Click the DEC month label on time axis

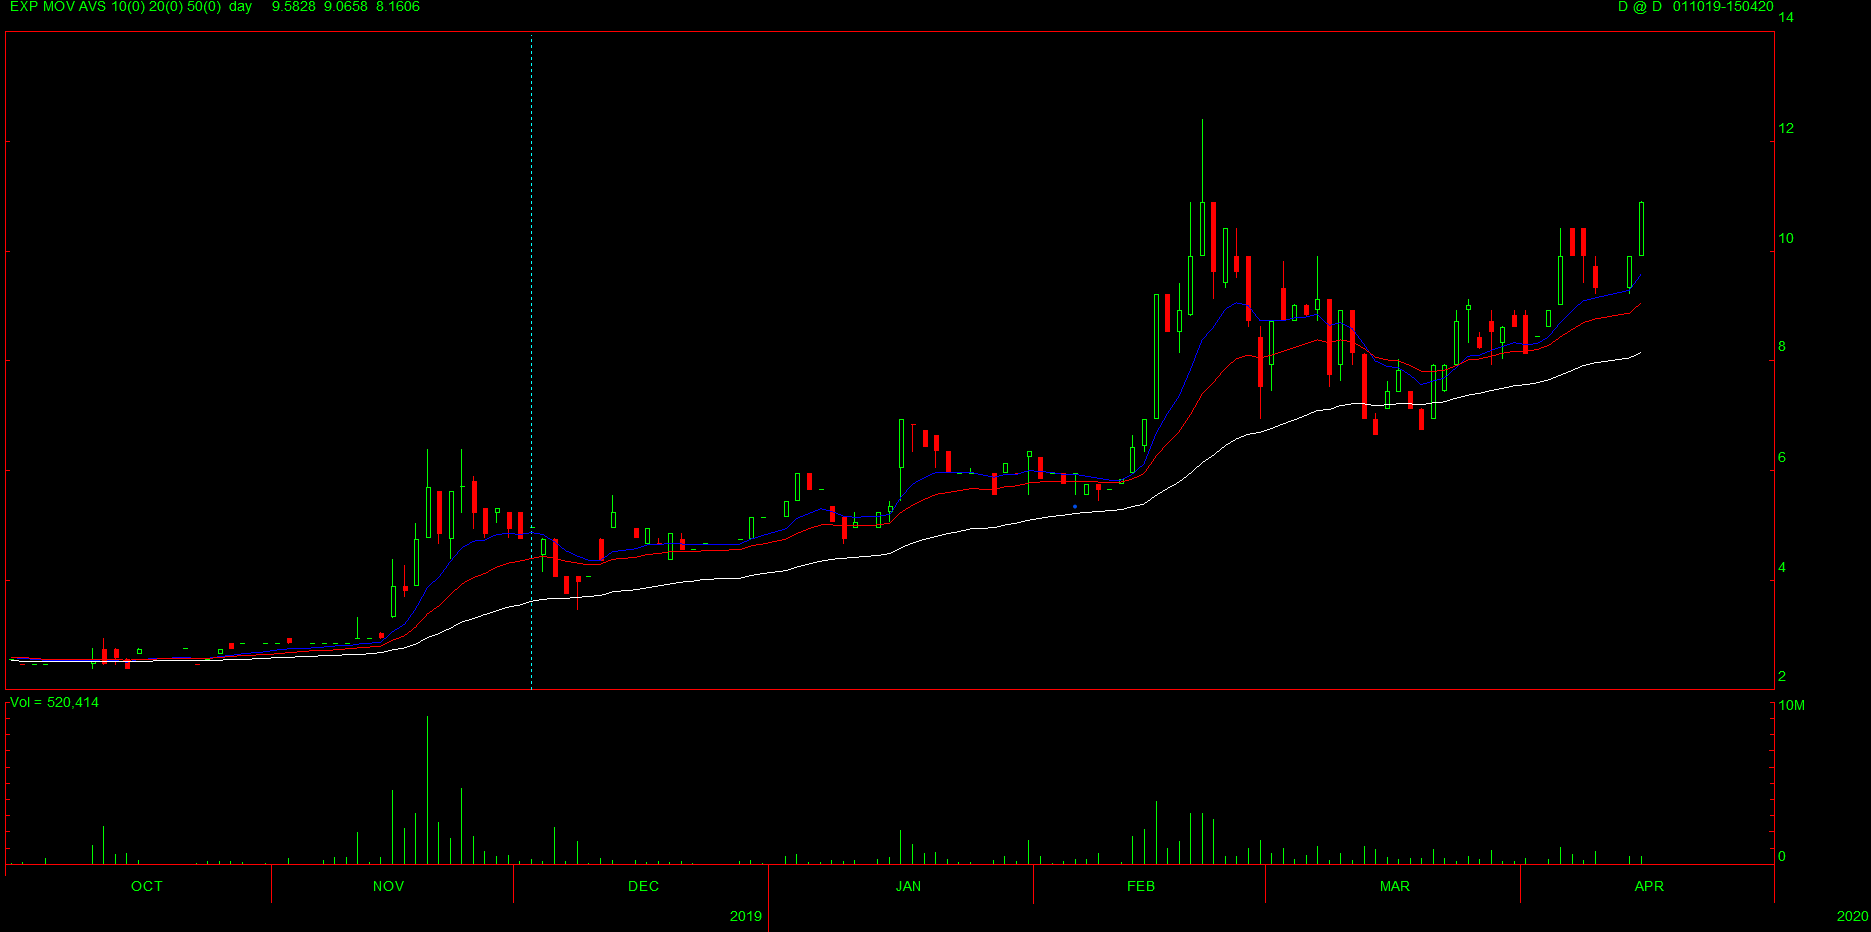click(x=643, y=886)
